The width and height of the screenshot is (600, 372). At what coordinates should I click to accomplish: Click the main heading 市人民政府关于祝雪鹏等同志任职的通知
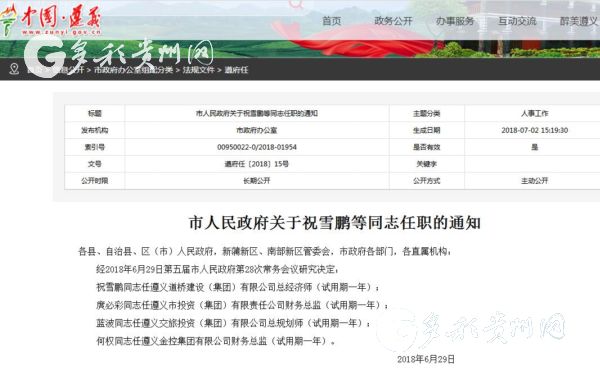335,223
